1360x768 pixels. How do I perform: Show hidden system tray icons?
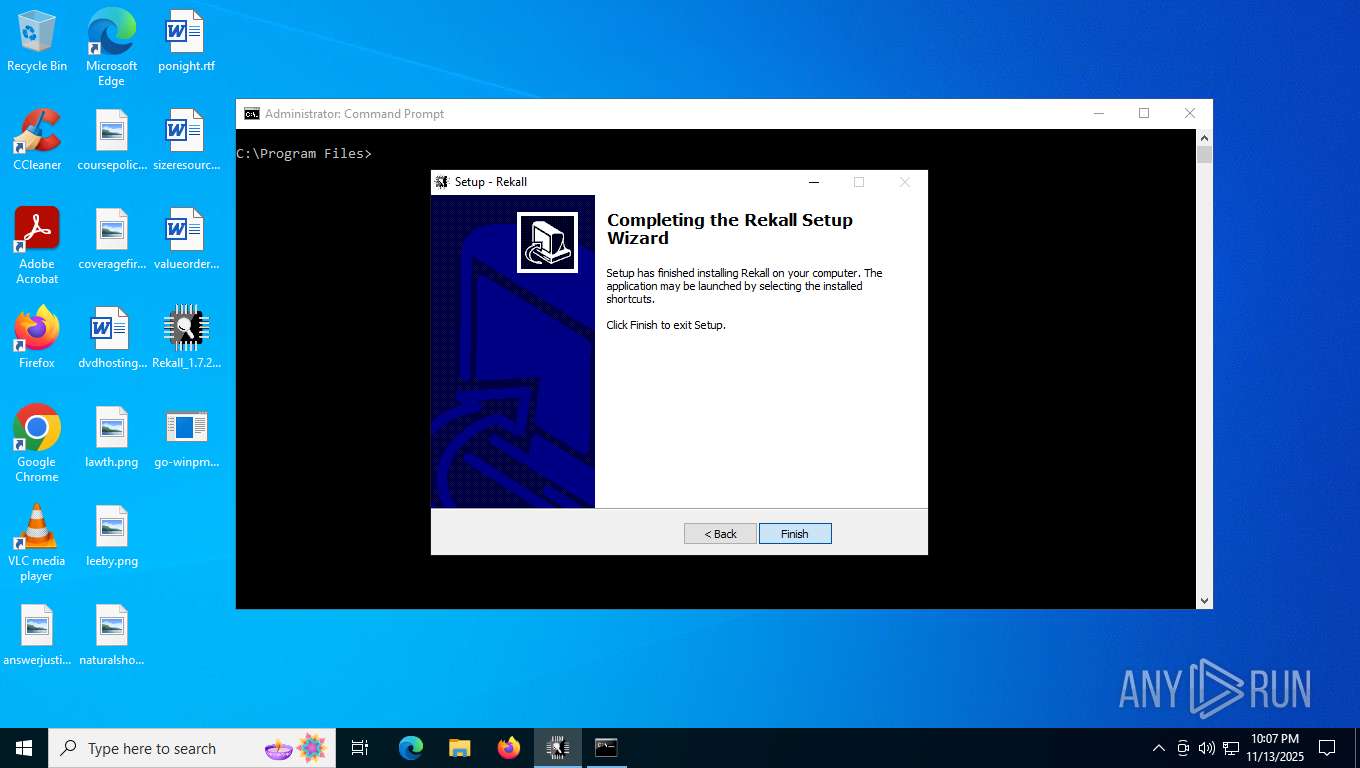[x=1159, y=748]
